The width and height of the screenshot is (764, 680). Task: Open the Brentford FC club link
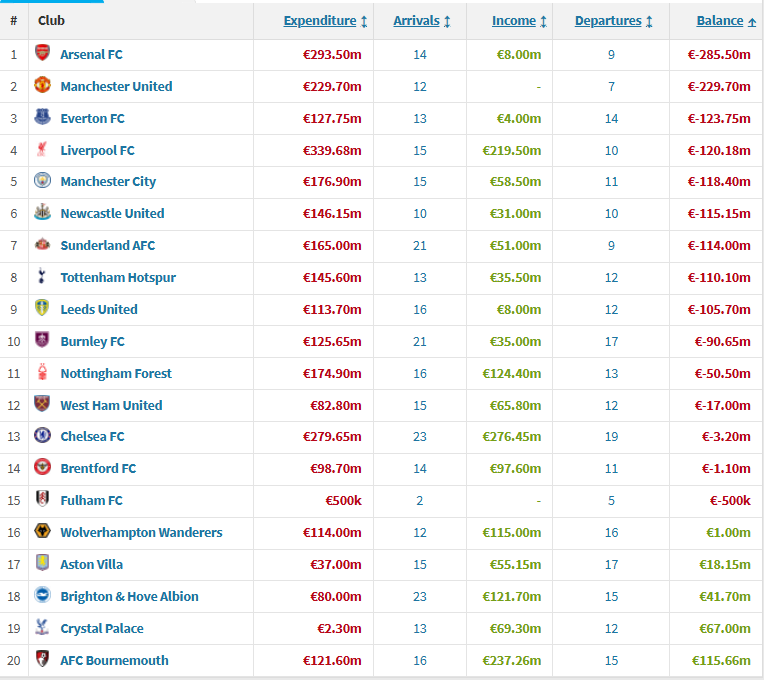tap(98, 469)
